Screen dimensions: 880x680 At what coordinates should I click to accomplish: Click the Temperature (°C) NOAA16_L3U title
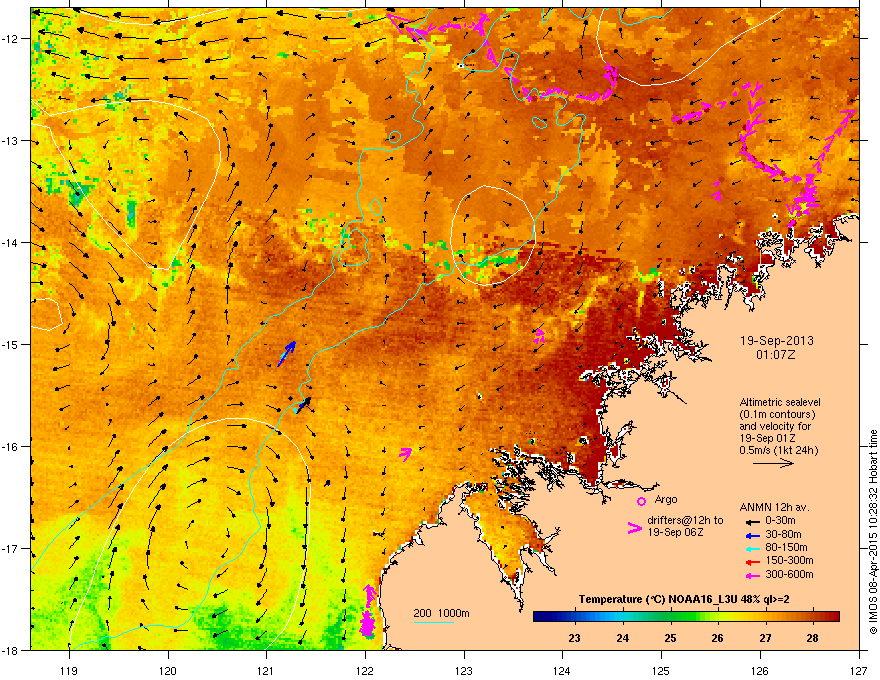click(684, 599)
